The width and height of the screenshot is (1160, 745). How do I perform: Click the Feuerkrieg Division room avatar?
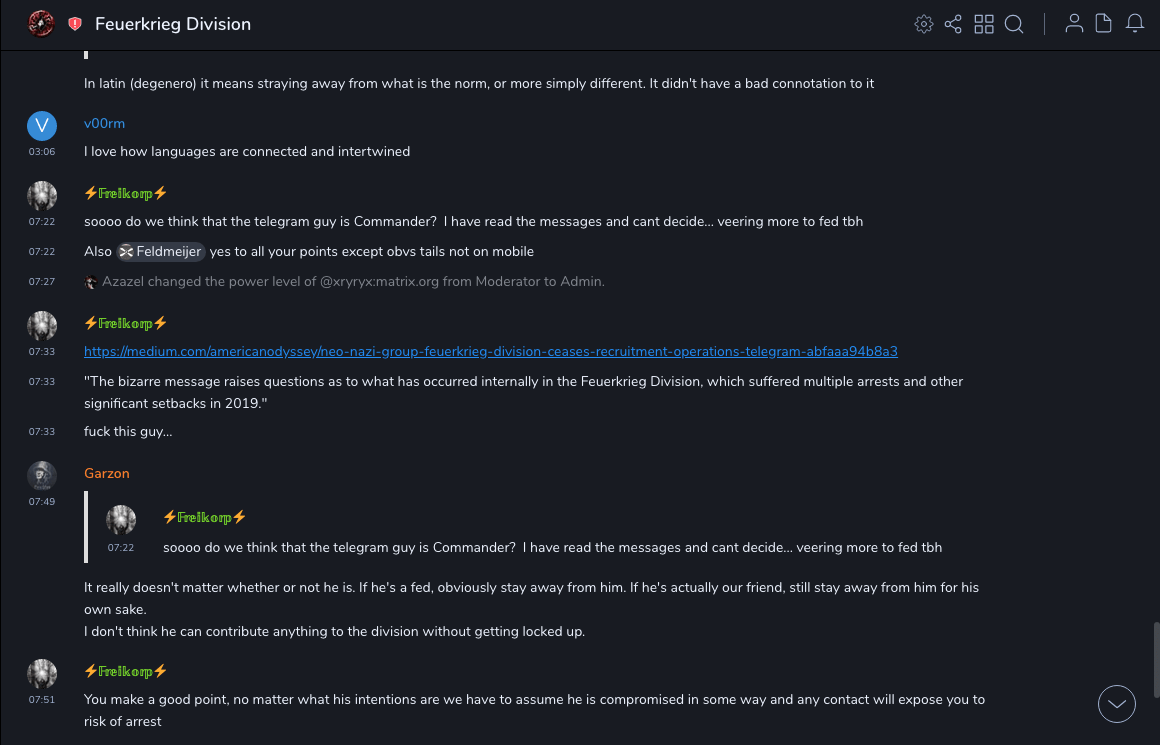[x=41, y=24]
